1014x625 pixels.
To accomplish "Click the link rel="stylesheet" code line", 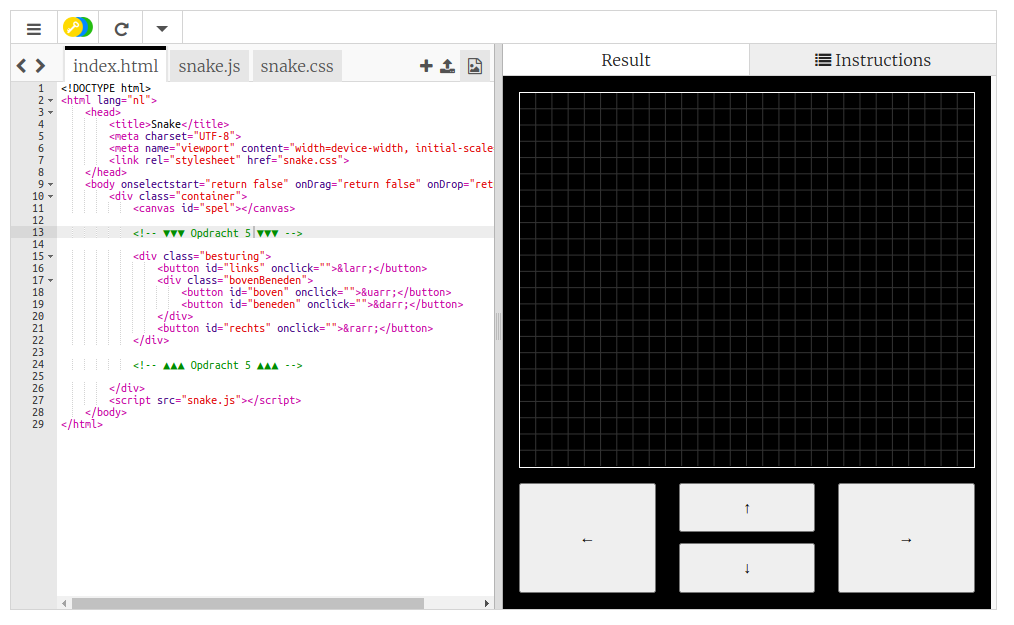I will (229, 160).
